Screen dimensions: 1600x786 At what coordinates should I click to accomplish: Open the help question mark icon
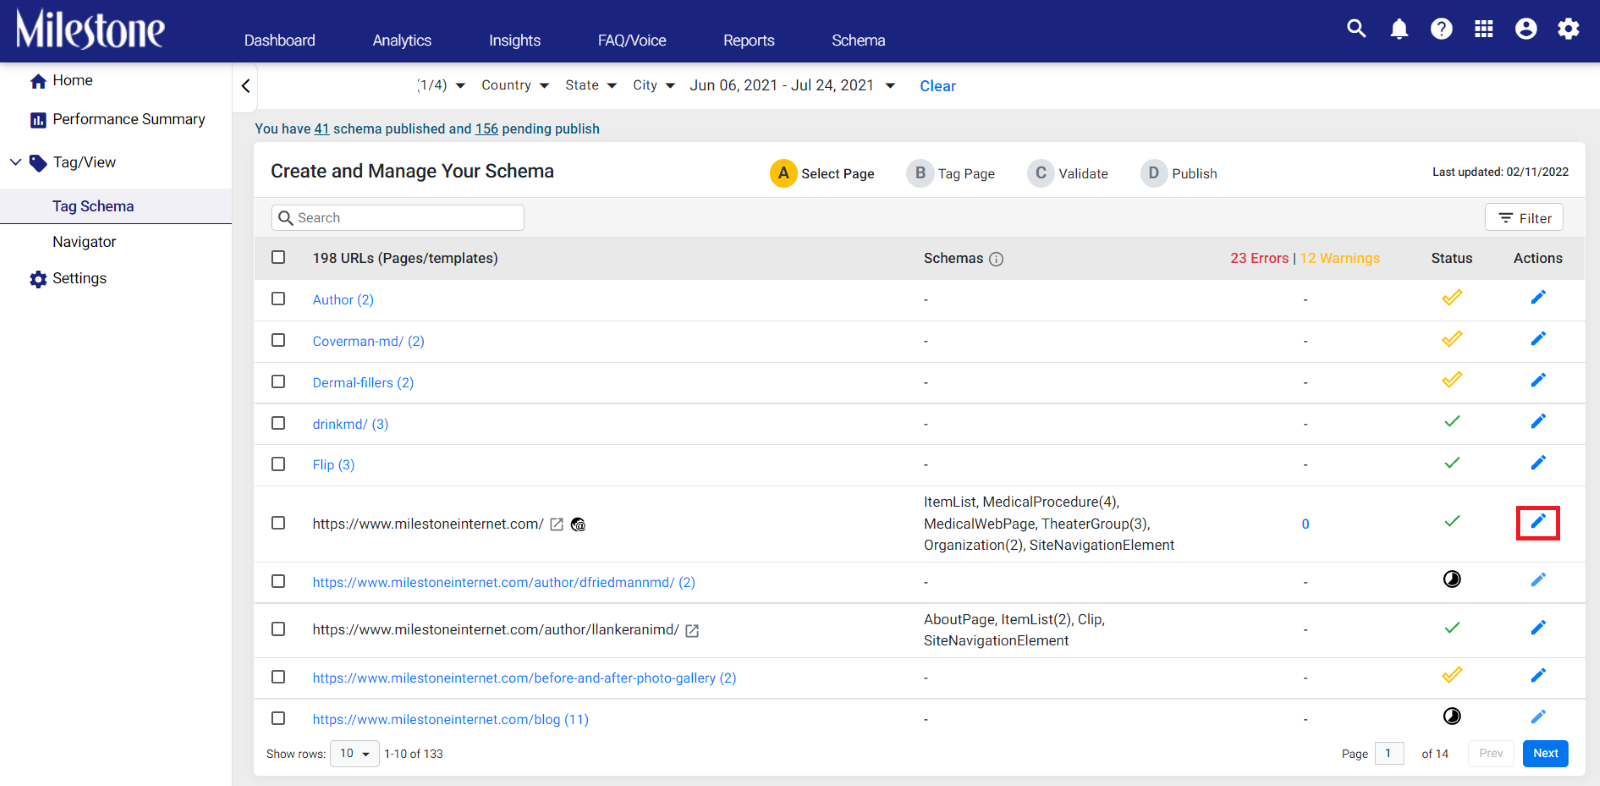[1441, 29]
